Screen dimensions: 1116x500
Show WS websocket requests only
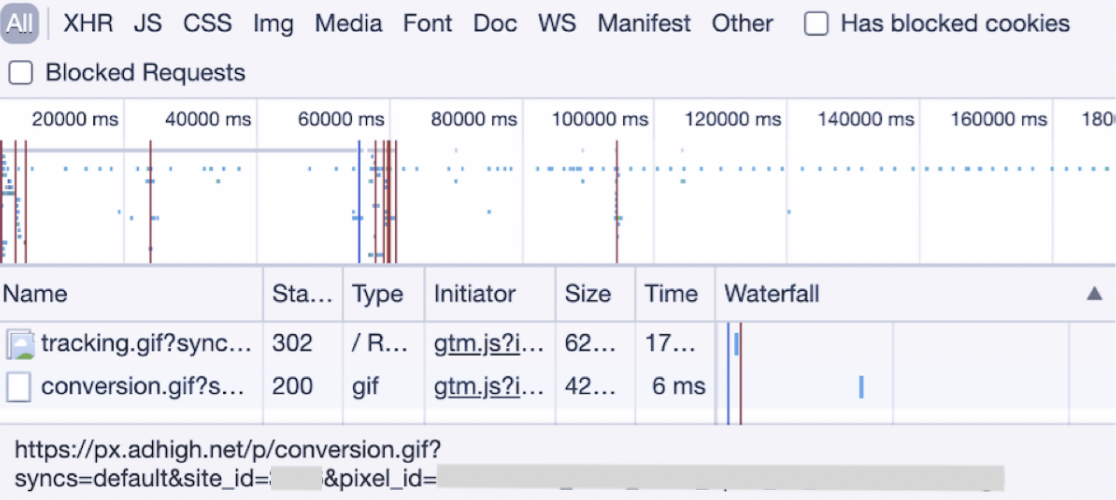557,24
